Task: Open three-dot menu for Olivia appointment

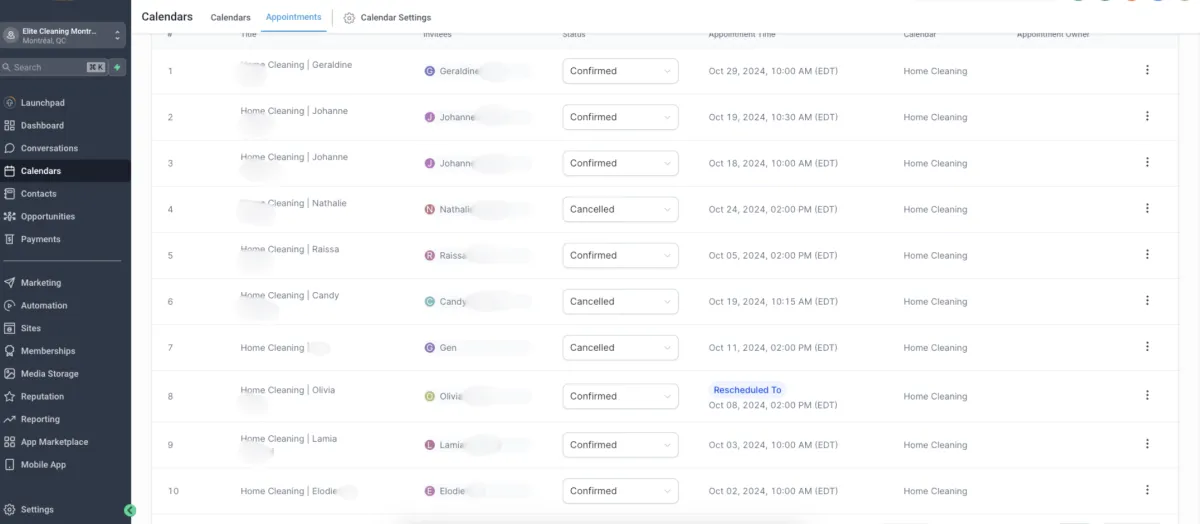Action: click(x=1147, y=396)
